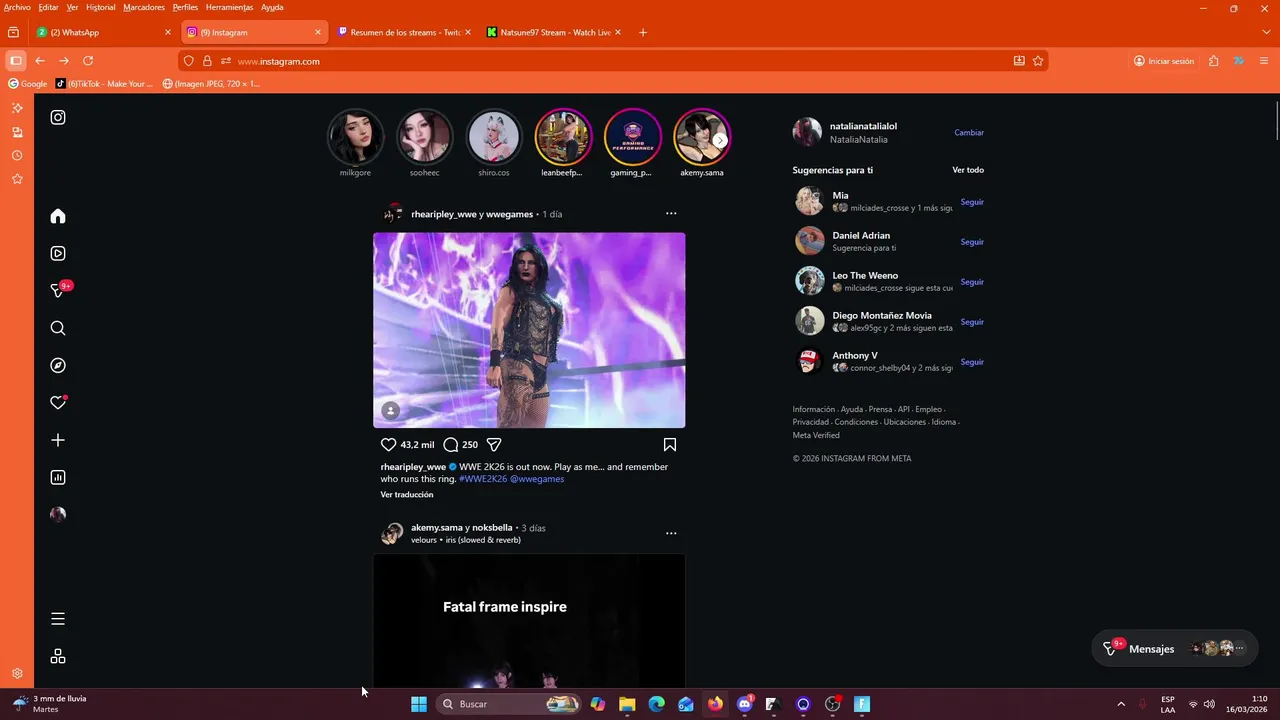
Task: Open the More hamburger menu icon
Action: [58, 619]
